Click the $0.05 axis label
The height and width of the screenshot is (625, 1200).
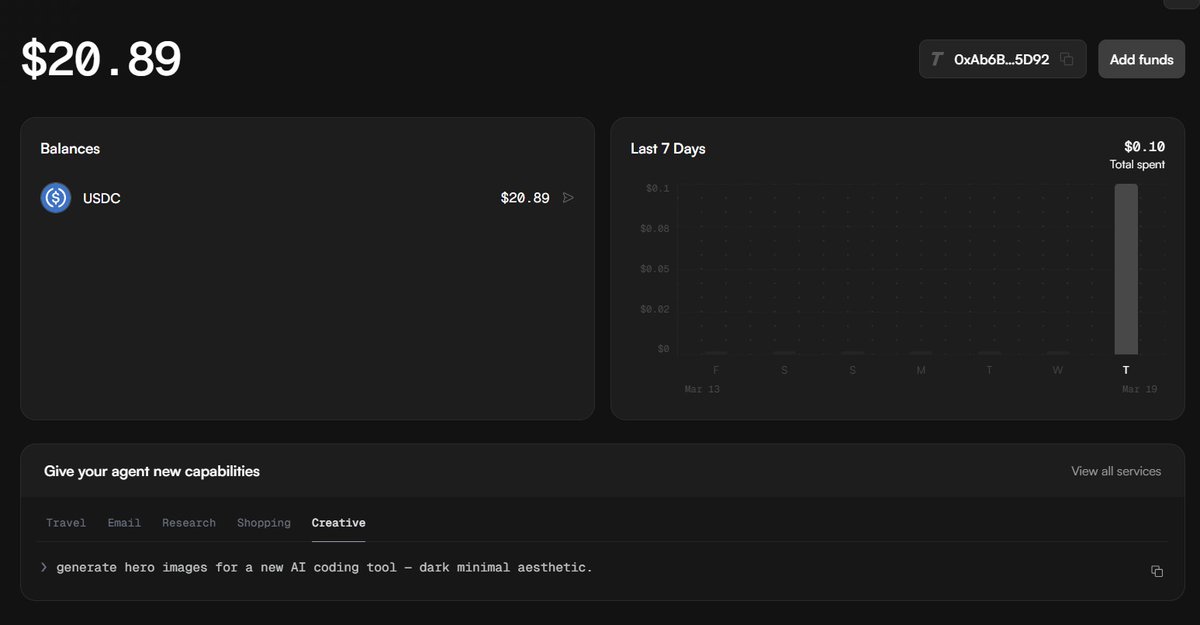[x=653, y=270]
